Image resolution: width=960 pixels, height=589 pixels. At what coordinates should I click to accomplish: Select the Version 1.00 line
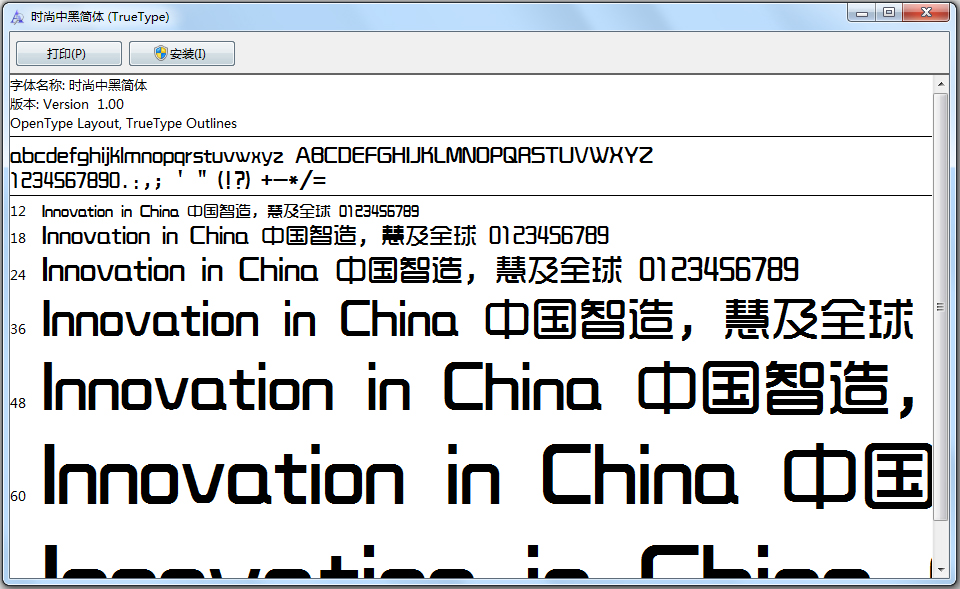pyautogui.click(x=65, y=104)
